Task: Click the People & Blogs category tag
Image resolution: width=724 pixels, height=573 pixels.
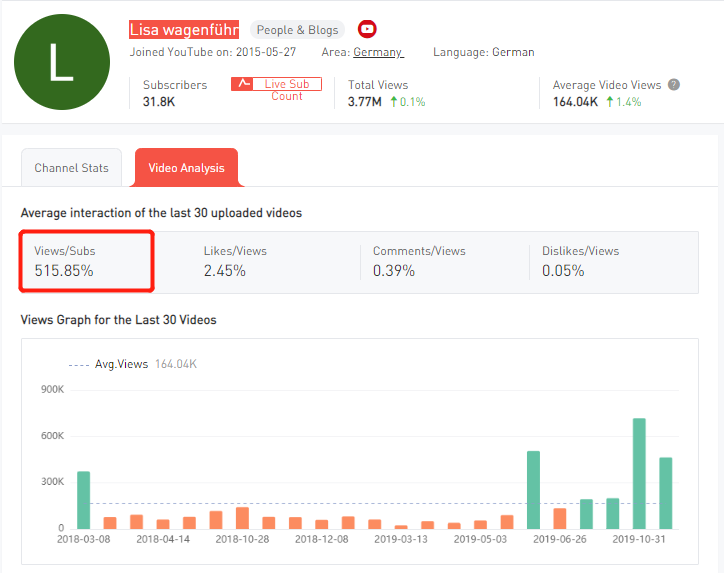Action: point(297,30)
